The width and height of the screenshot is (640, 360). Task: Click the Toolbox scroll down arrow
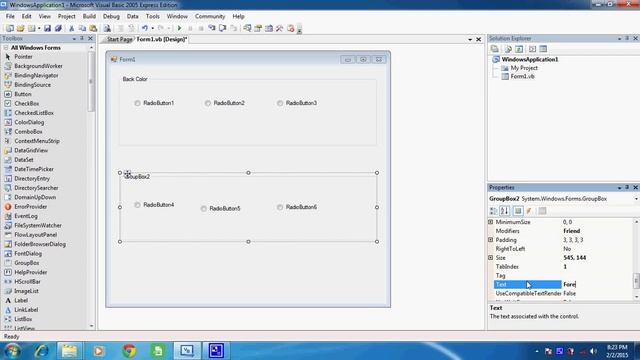pos(91,326)
